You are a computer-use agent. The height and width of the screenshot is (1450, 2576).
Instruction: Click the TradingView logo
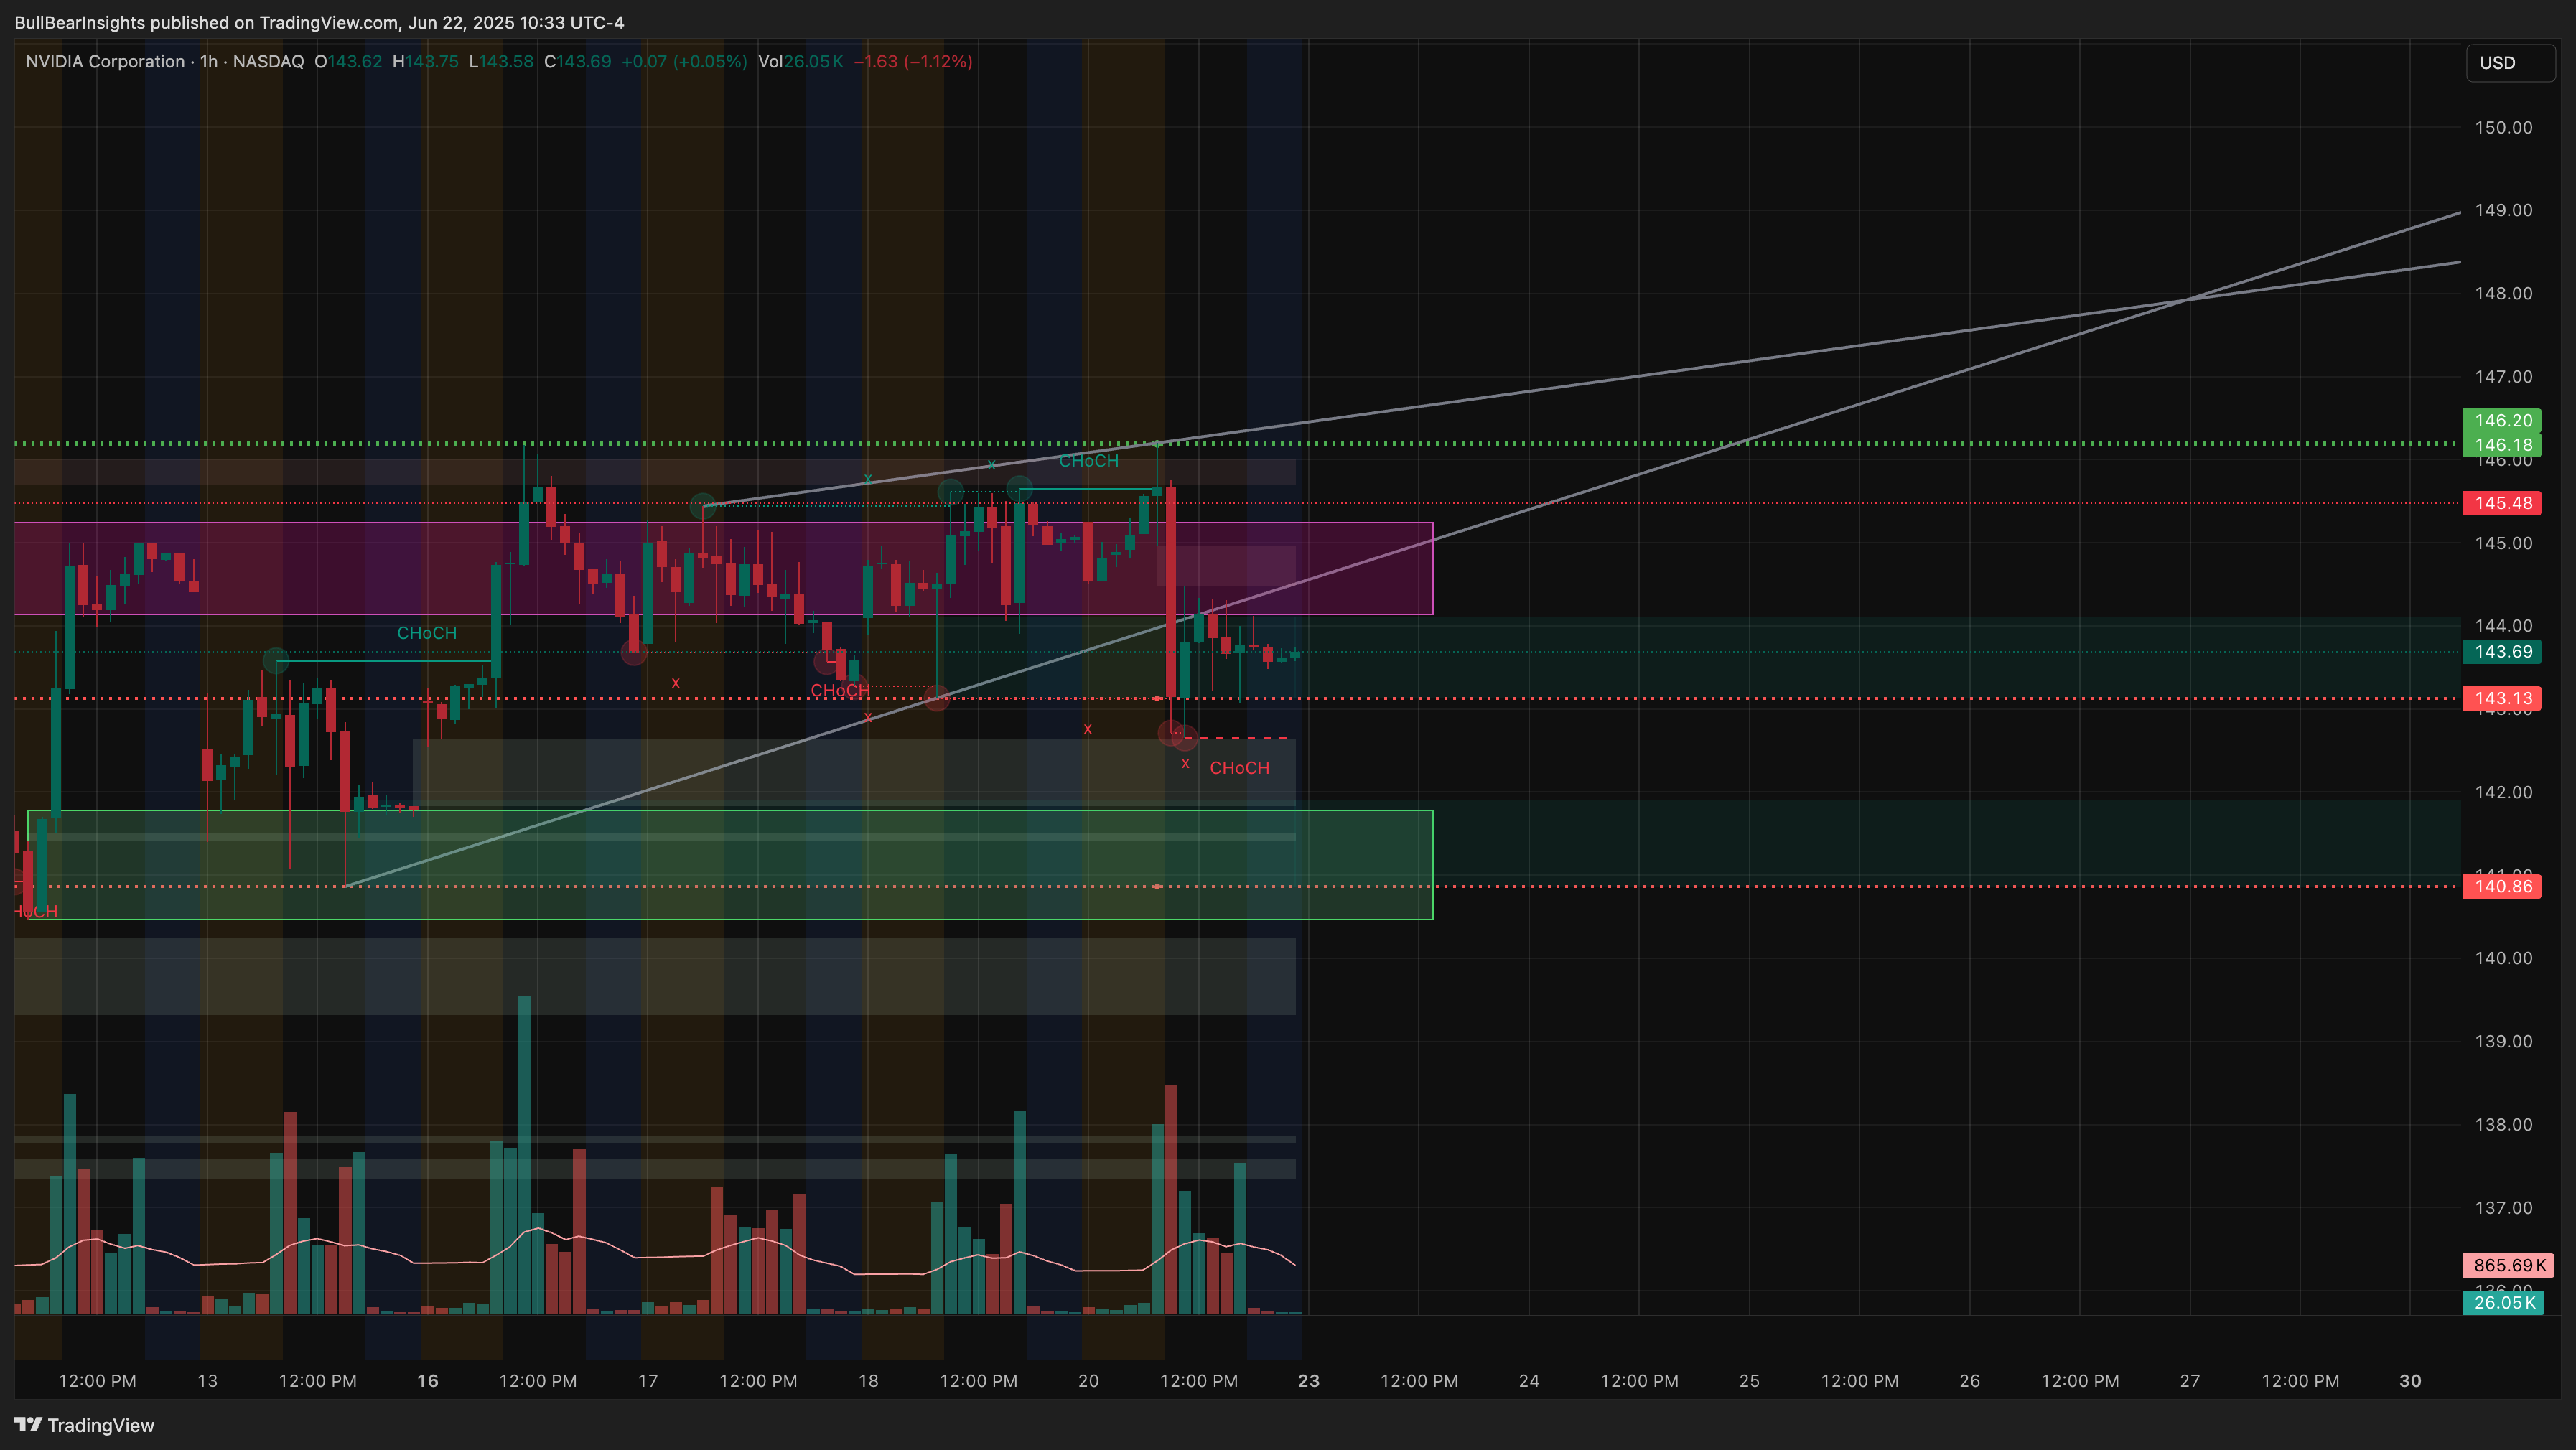tap(85, 1425)
